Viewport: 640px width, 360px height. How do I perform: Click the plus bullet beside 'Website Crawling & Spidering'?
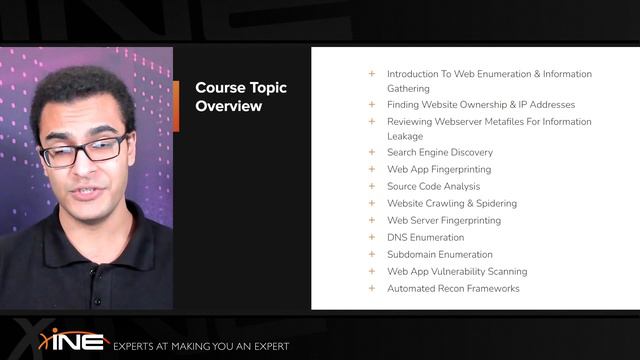tap(372, 203)
